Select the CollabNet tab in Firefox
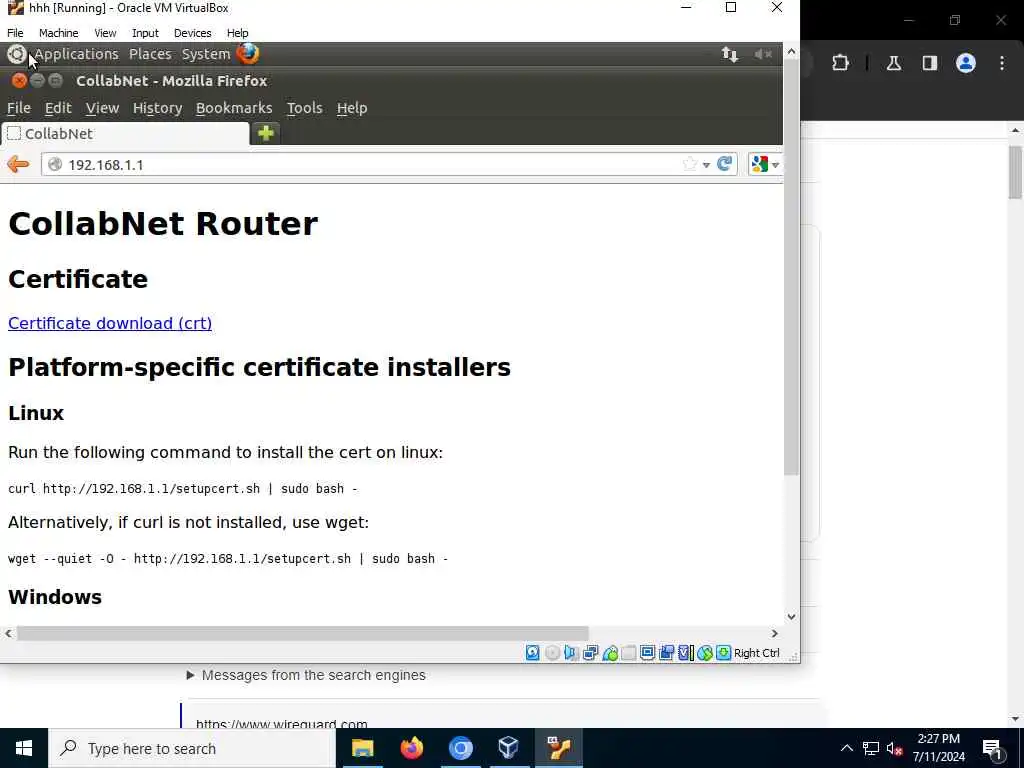The image size is (1024, 768). pos(125,133)
